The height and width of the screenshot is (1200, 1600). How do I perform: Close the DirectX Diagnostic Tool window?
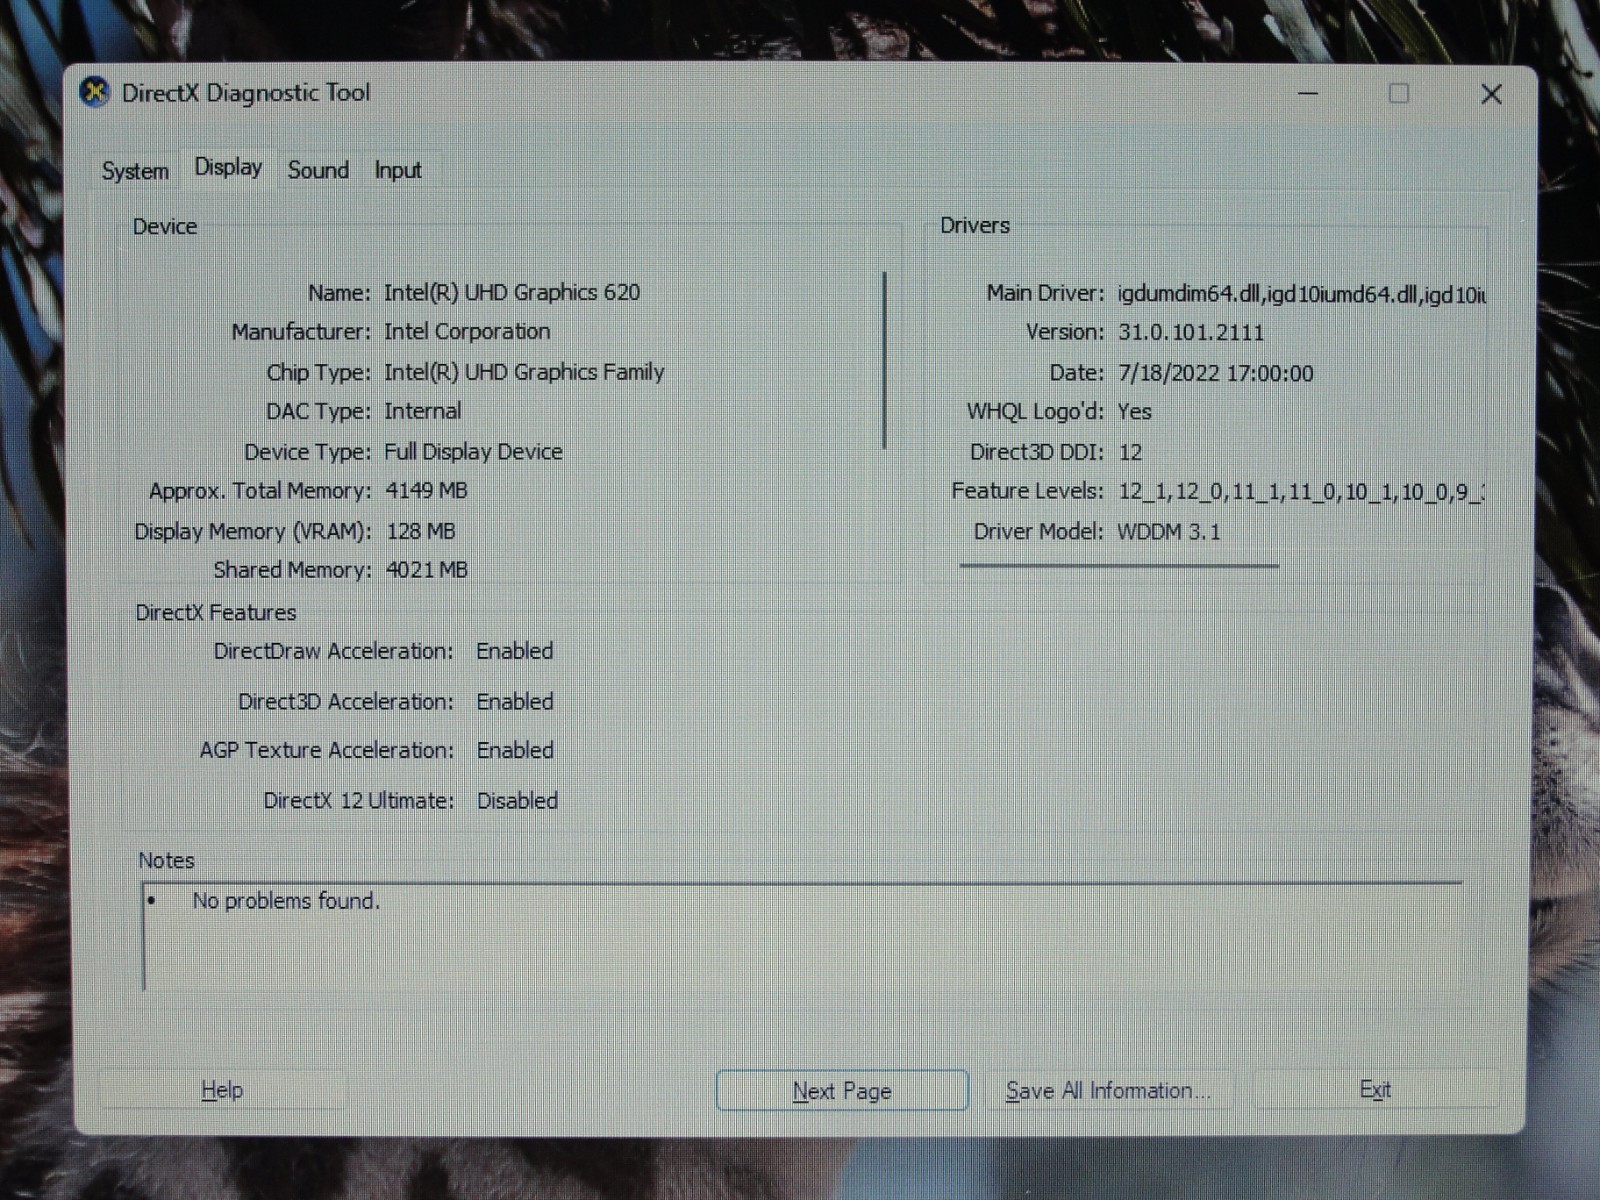click(1491, 94)
